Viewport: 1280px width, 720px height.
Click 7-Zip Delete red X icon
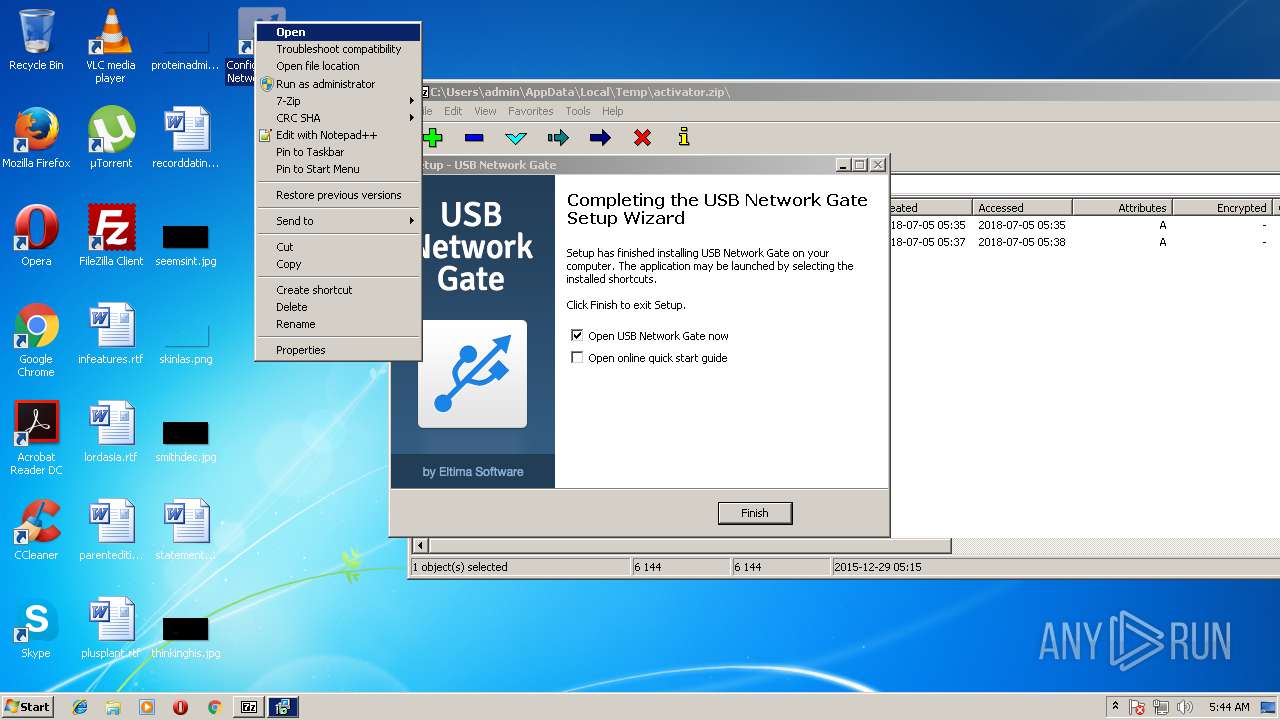[642, 138]
